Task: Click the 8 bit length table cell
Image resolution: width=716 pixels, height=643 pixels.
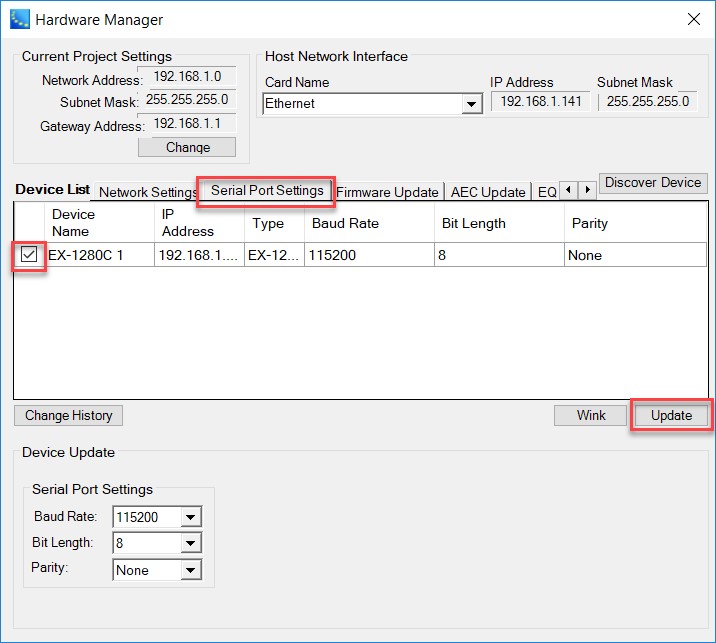Action: point(499,255)
